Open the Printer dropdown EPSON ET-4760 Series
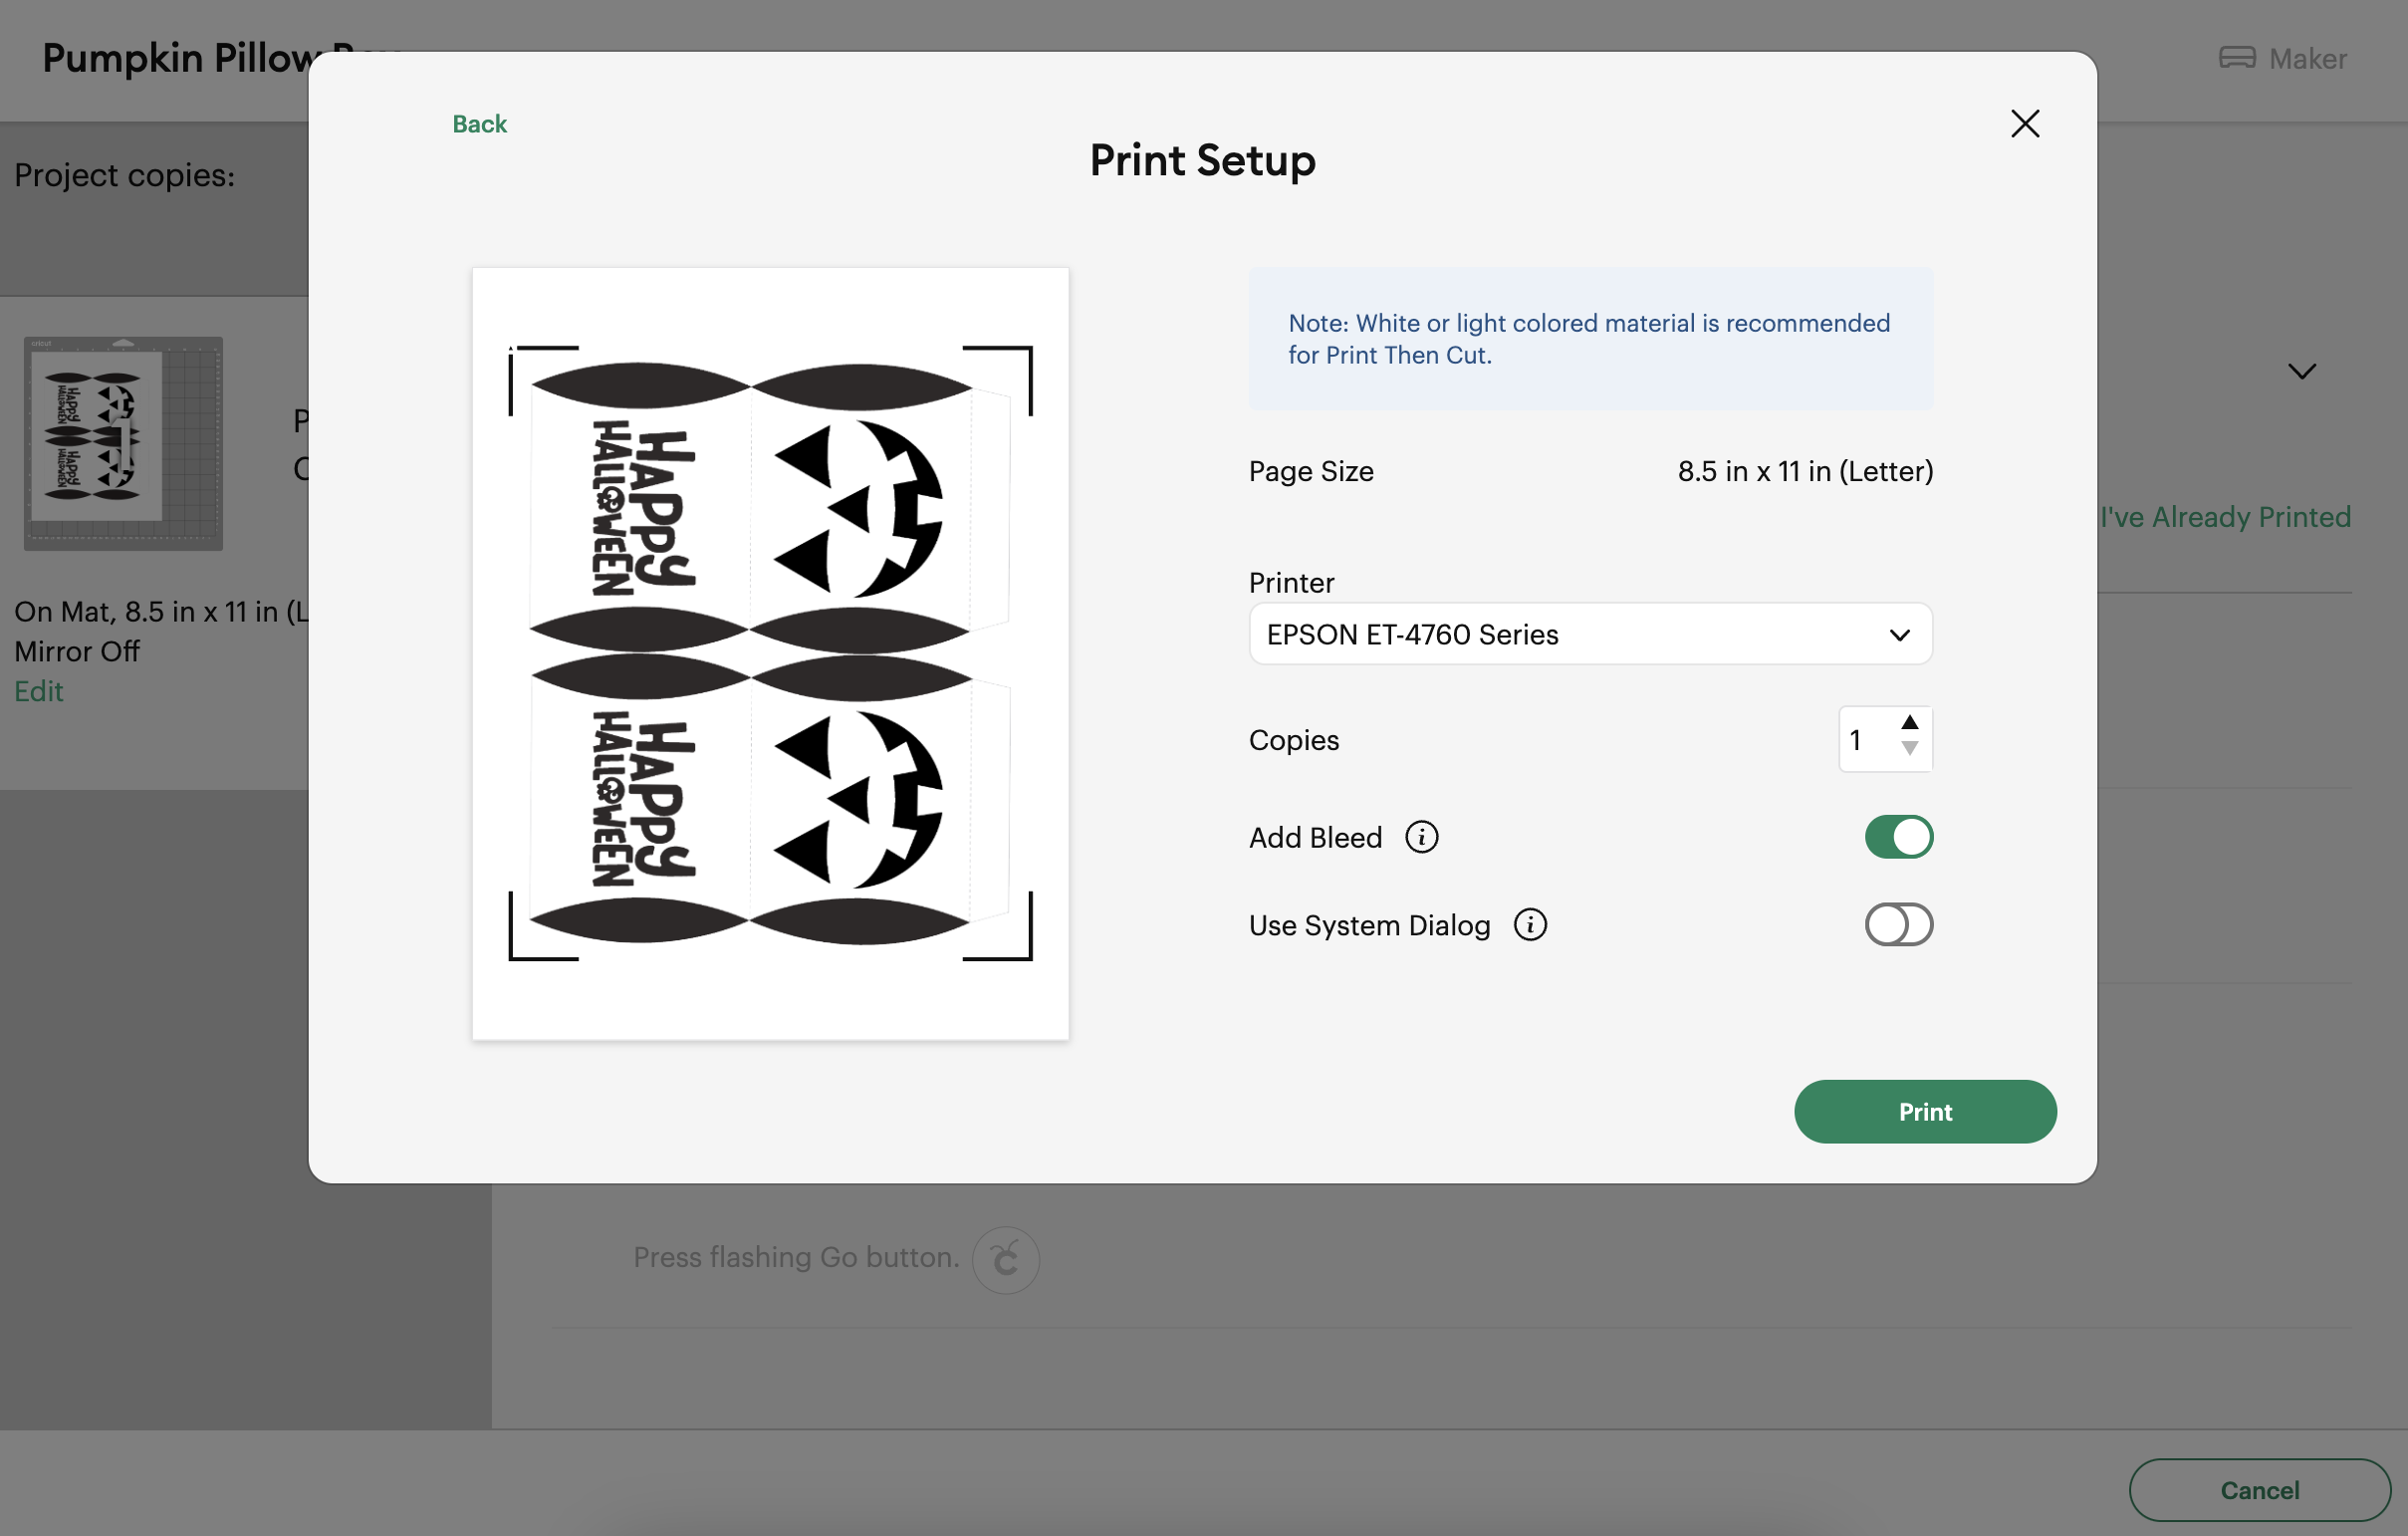The image size is (2408, 1536). pyautogui.click(x=1590, y=634)
